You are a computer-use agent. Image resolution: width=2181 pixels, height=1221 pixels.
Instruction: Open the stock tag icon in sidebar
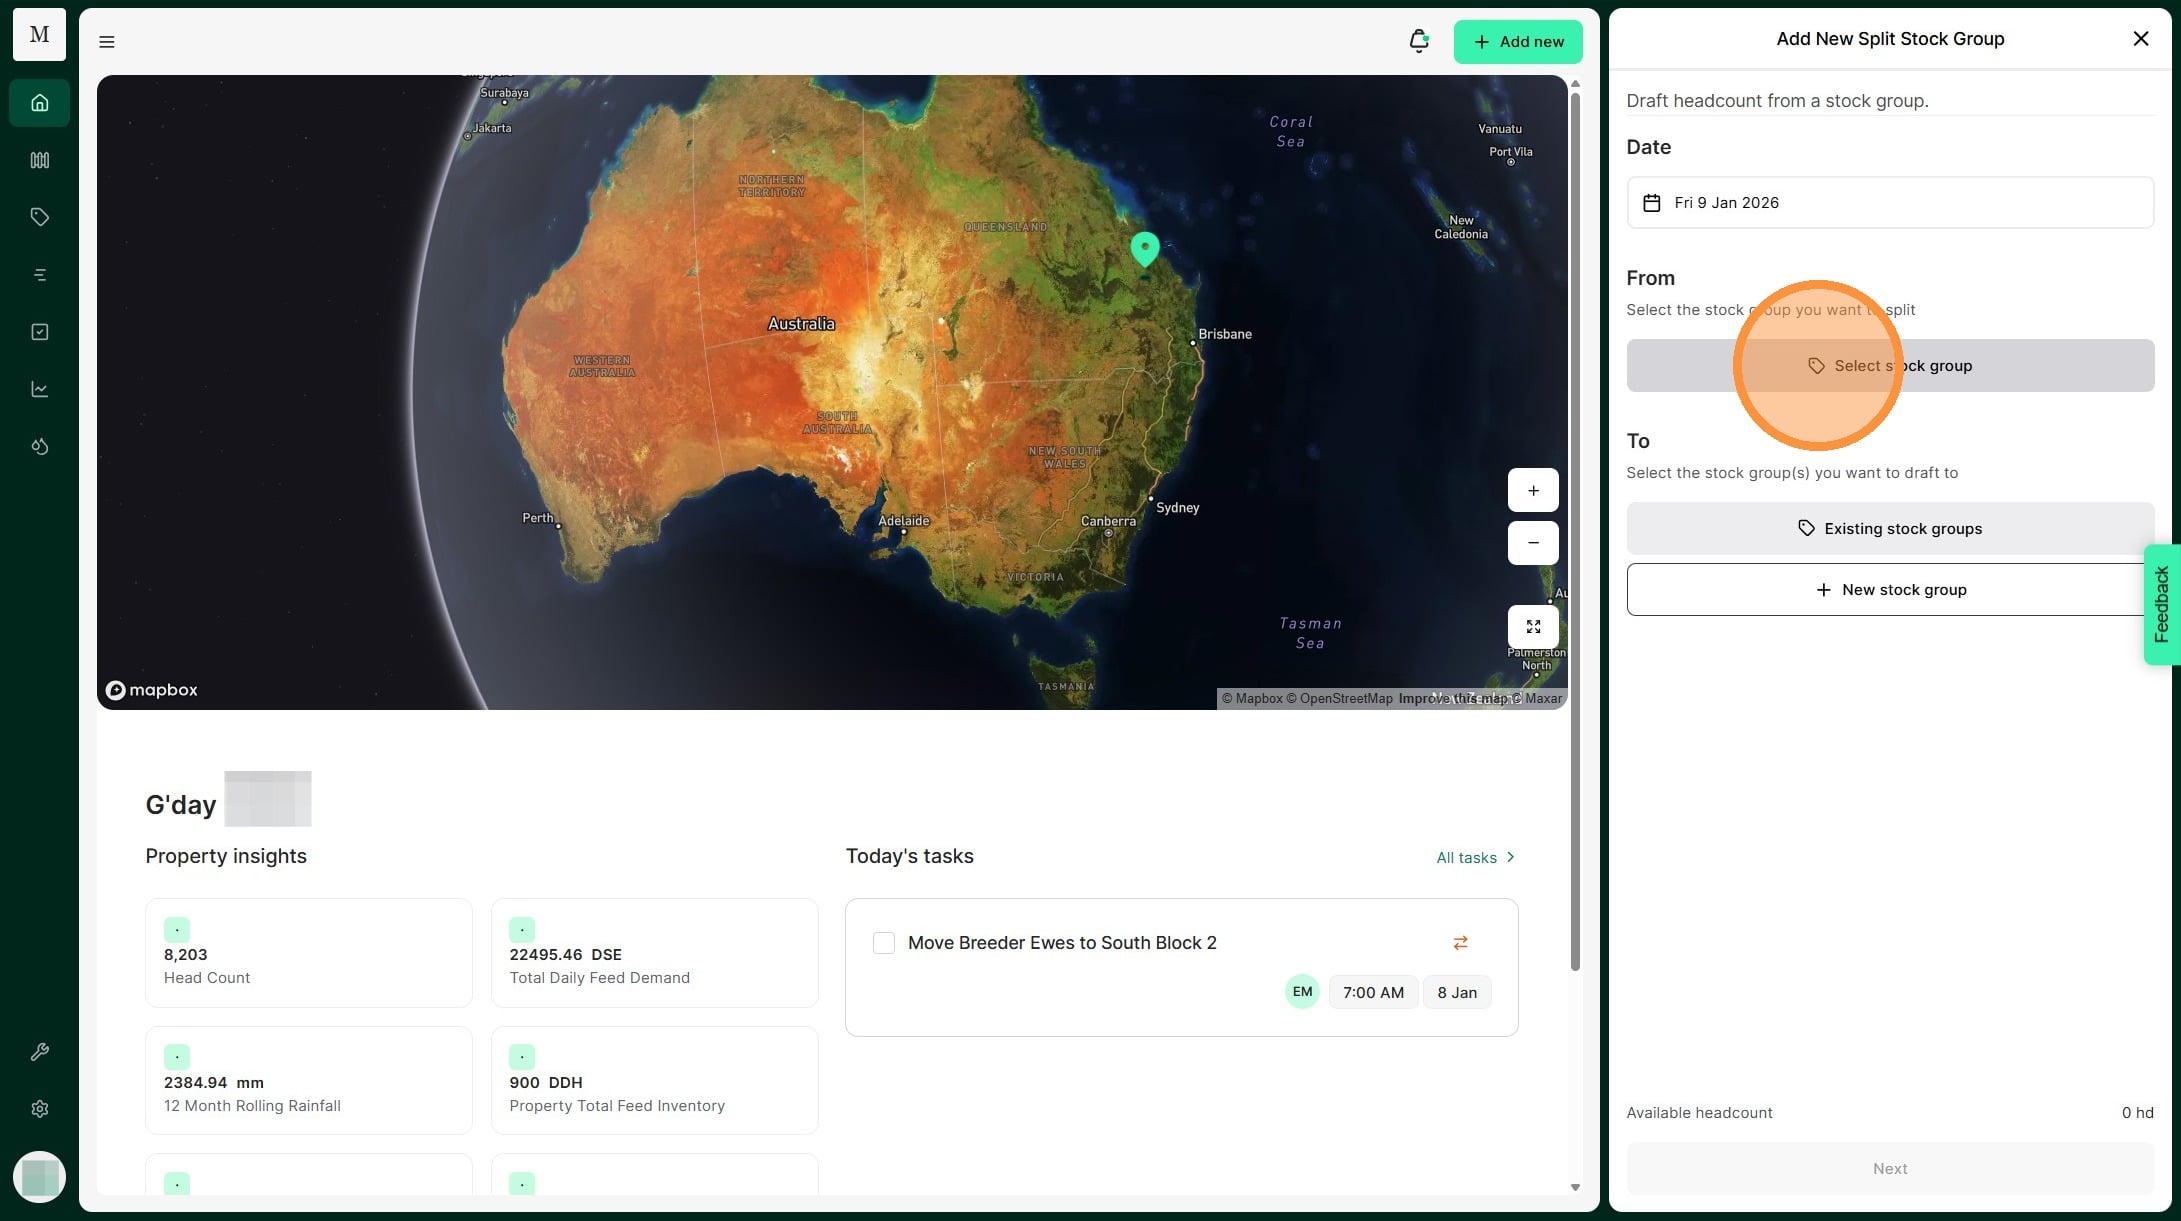tap(40, 217)
